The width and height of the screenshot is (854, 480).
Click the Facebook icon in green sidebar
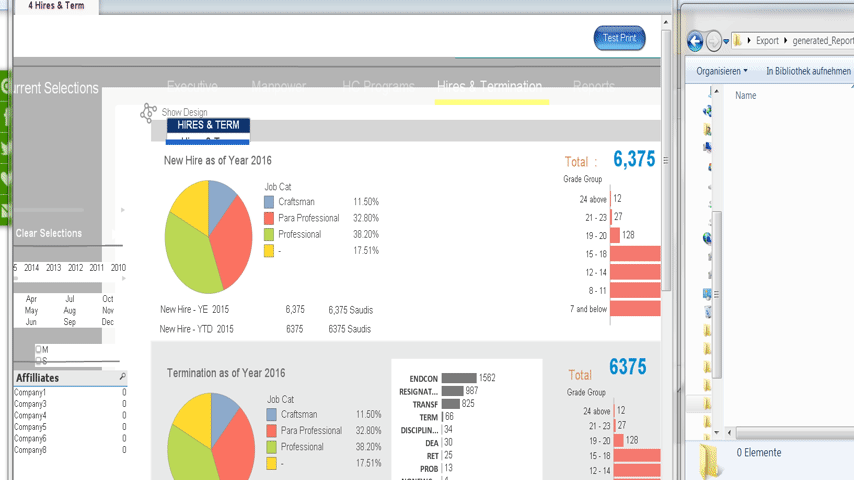click(6, 117)
